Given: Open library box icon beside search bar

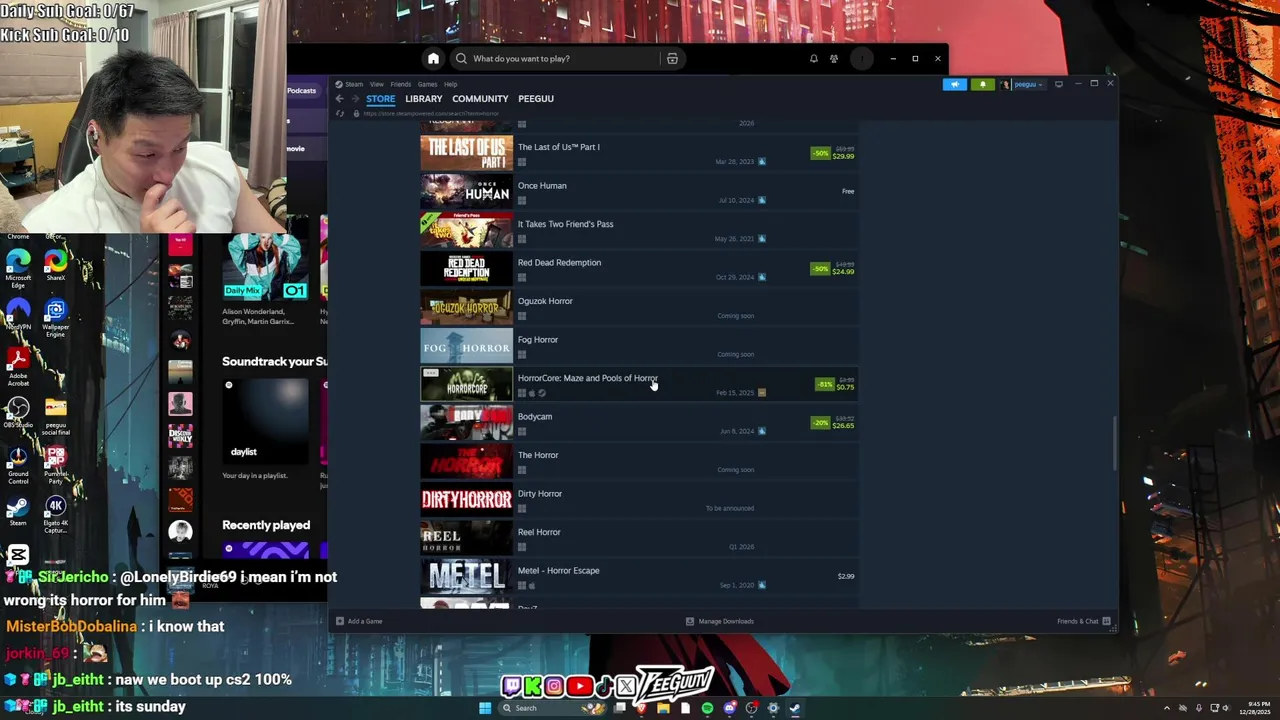Looking at the screenshot, I should pyautogui.click(x=672, y=59).
